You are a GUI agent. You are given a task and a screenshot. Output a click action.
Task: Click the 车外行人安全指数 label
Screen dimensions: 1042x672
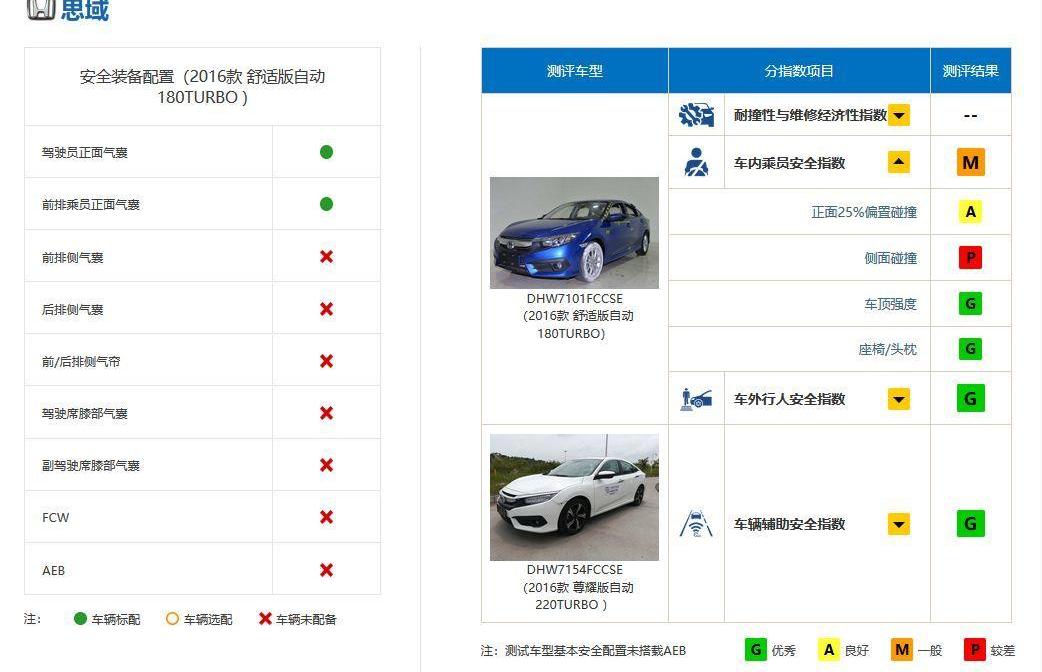tap(789, 399)
